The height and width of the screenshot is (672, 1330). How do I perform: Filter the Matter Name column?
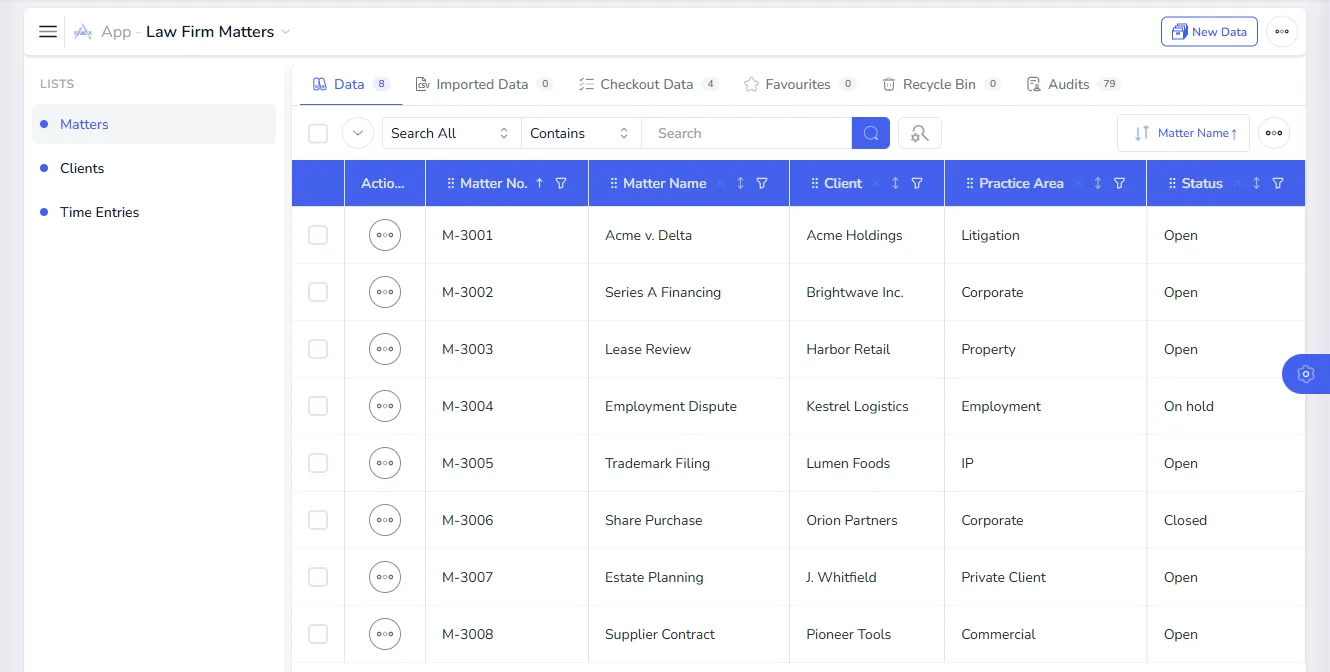pos(762,184)
